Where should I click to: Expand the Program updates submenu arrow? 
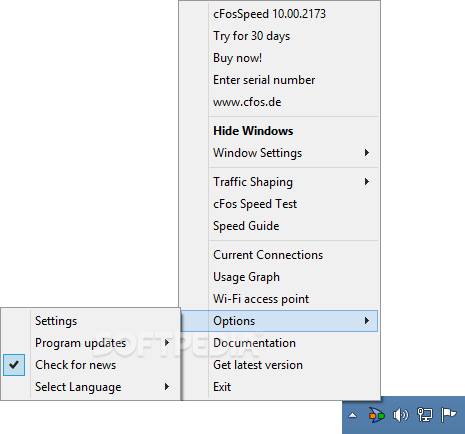coord(167,343)
